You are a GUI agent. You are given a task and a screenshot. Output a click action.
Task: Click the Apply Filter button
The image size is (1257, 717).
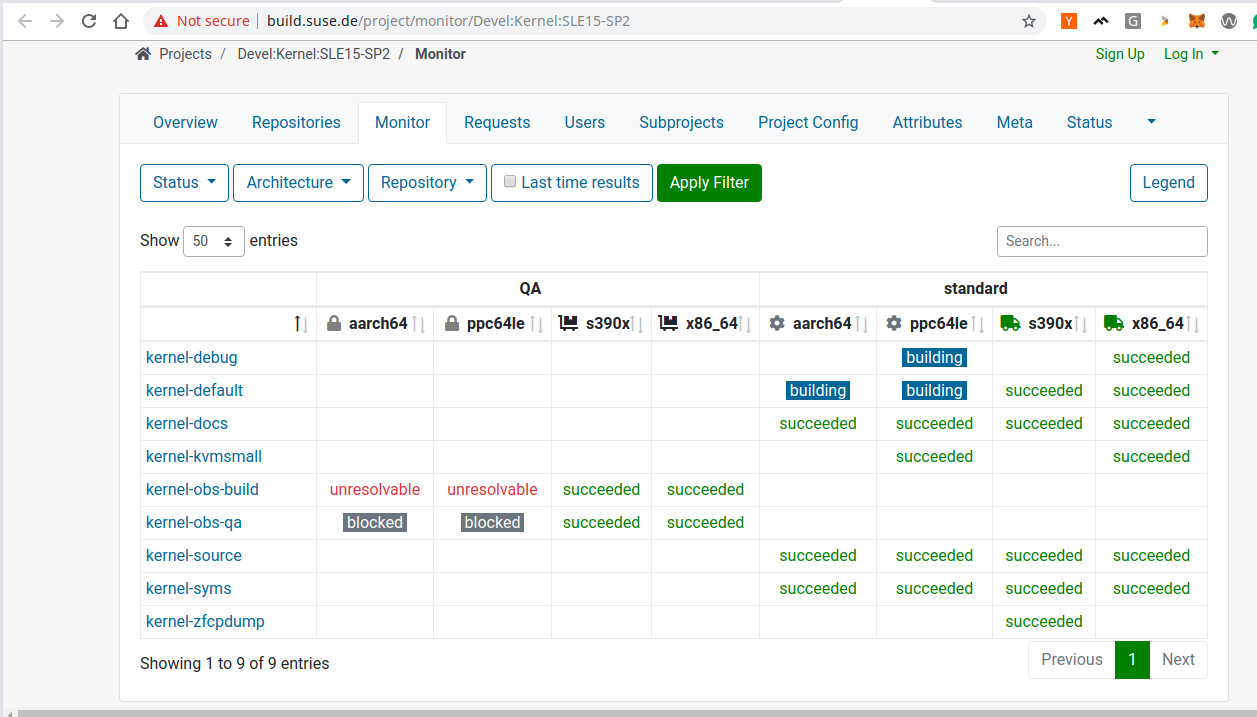click(x=709, y=183)
